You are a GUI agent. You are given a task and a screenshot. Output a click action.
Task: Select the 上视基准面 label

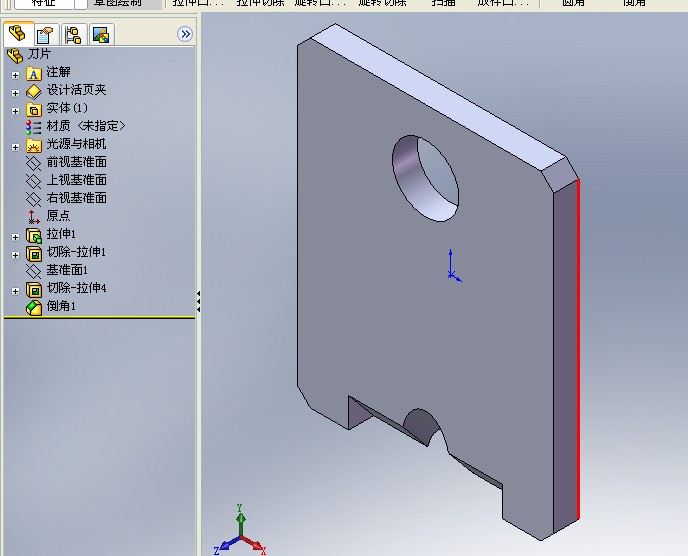pyautogui.click(x=77, y=180)
